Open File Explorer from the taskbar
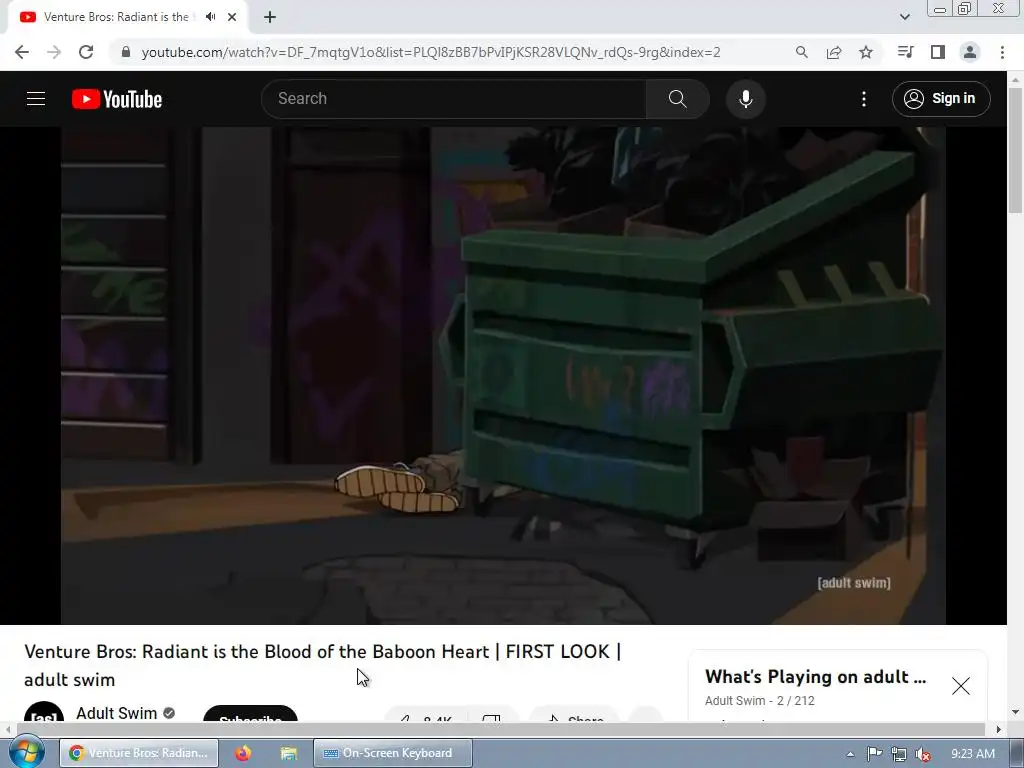Image resolution: width=1024 pixels, height=768 pixels. click(289, 753)
